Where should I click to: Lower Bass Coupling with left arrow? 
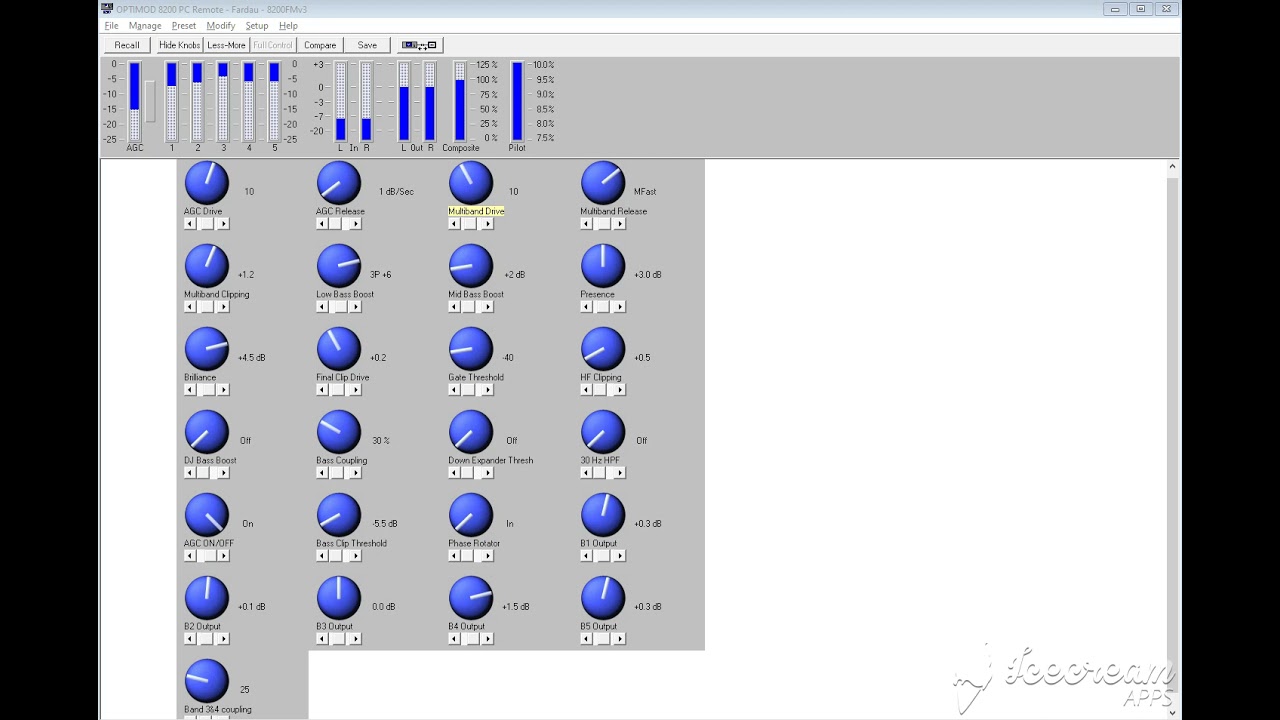coord(322,473)
